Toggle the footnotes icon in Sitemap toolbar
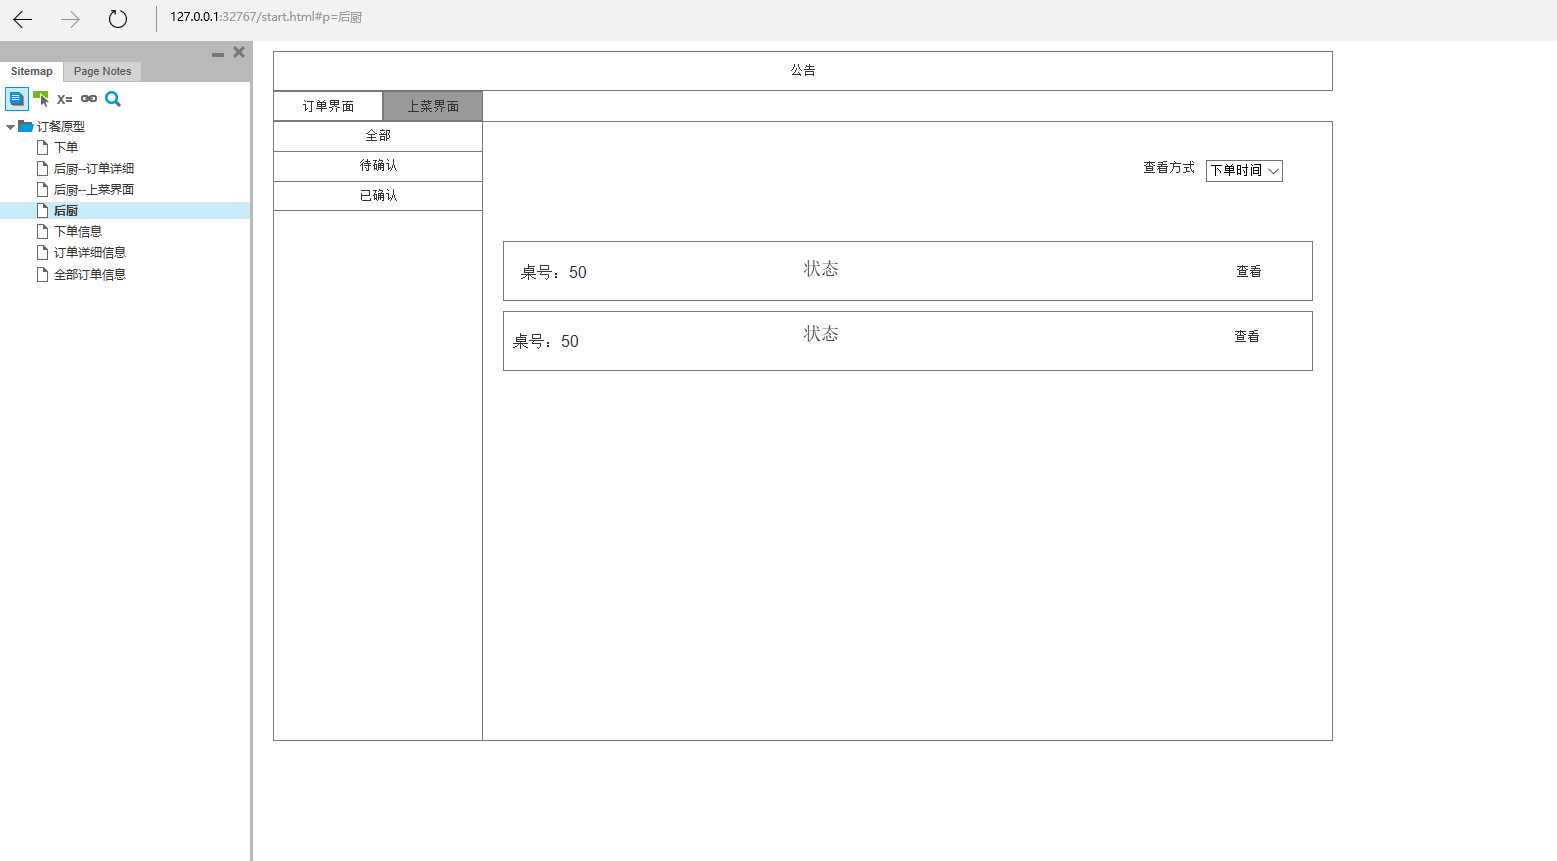 tap(17, 99)
